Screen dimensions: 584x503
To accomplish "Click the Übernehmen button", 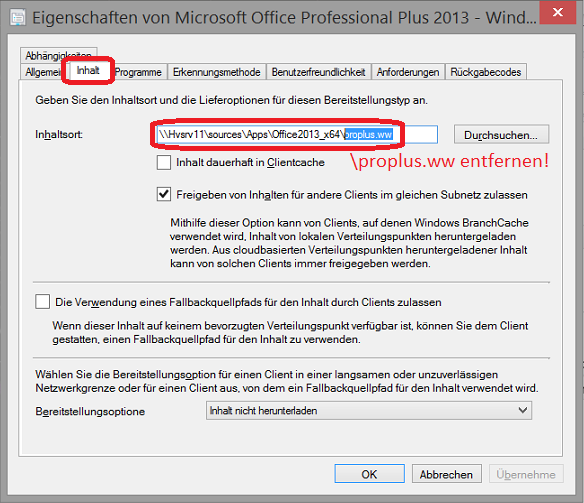I will point(526,474).
